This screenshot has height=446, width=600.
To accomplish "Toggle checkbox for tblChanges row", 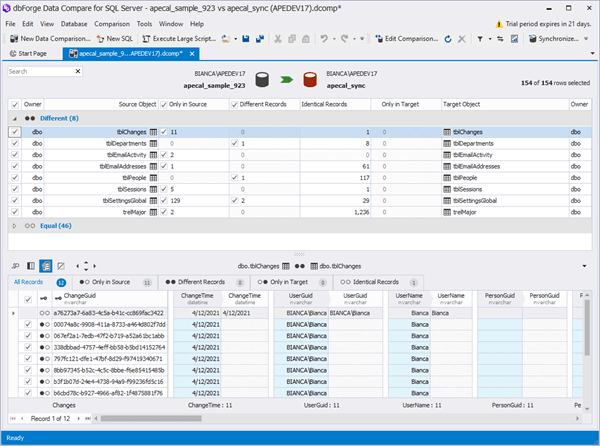I will coord(15,132).
